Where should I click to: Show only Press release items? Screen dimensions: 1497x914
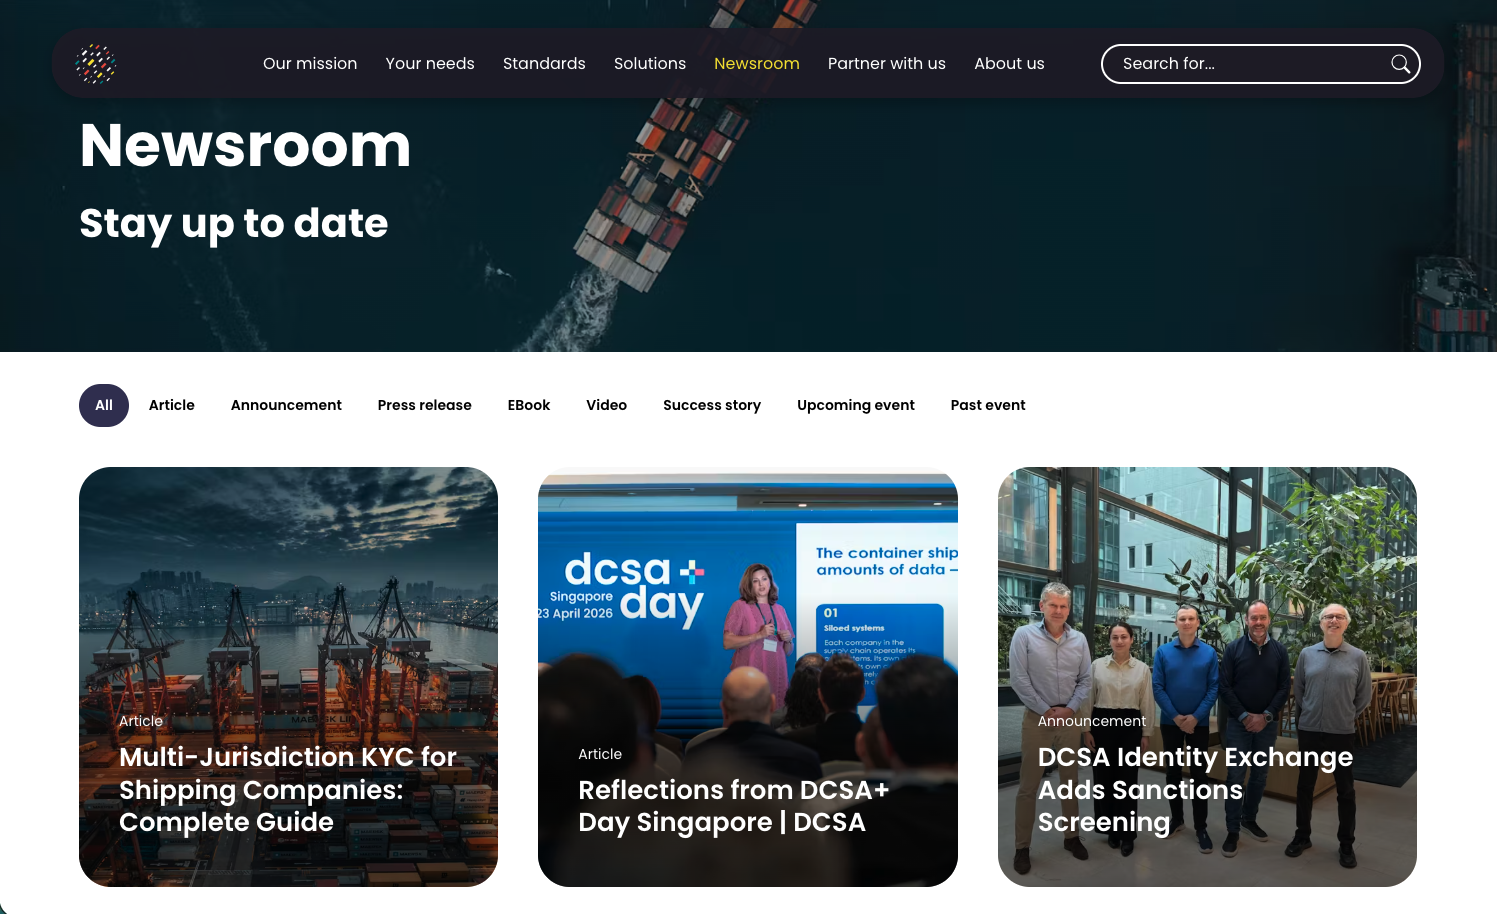tap(425, 405)
